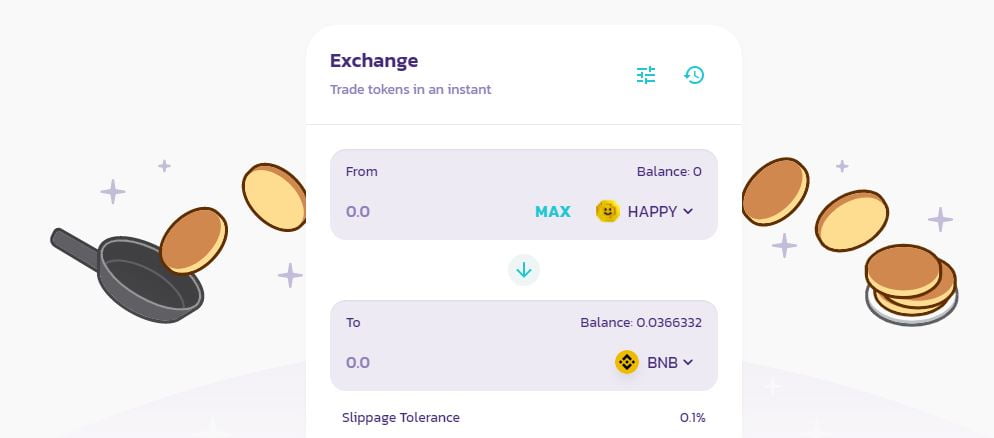Open the swap settings sliders icon
The width and height of the screenshot is (994, 438).
click(x=646, y=75)
